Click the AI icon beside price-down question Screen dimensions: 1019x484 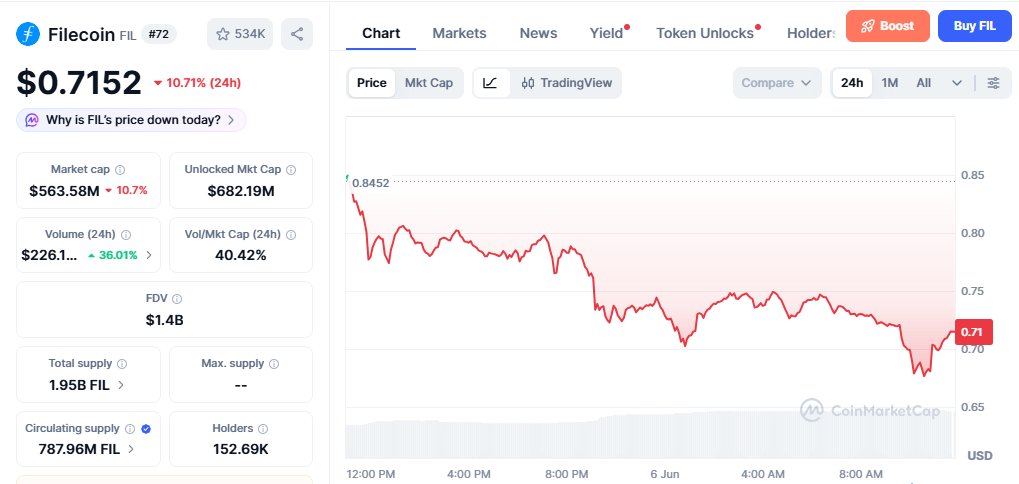(x=32, y=120)
